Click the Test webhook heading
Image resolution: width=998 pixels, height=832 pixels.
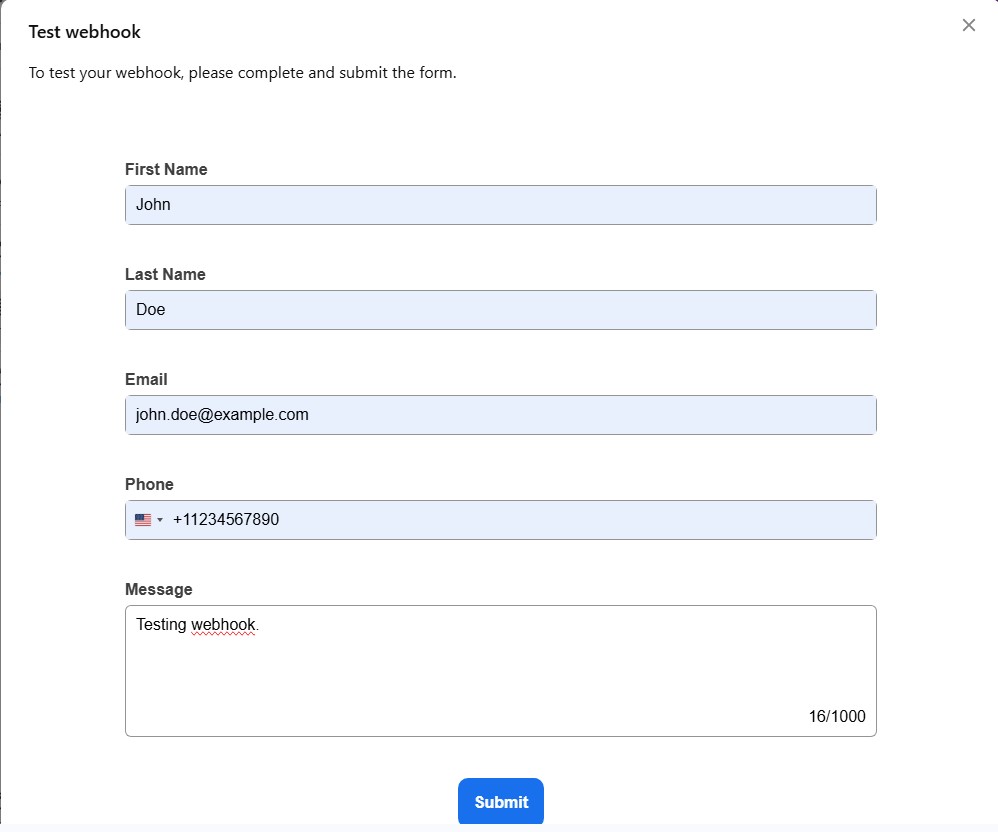tap(85, 32)
